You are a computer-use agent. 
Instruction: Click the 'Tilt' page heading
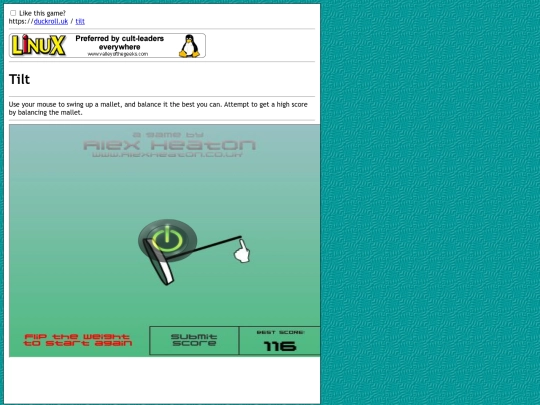click(x=19, y=79)
